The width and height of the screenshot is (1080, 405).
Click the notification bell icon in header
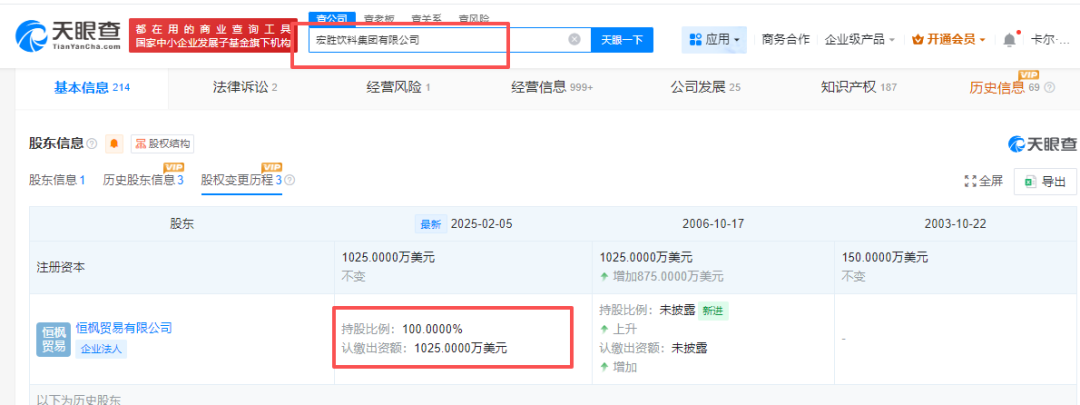[1009, 39]
